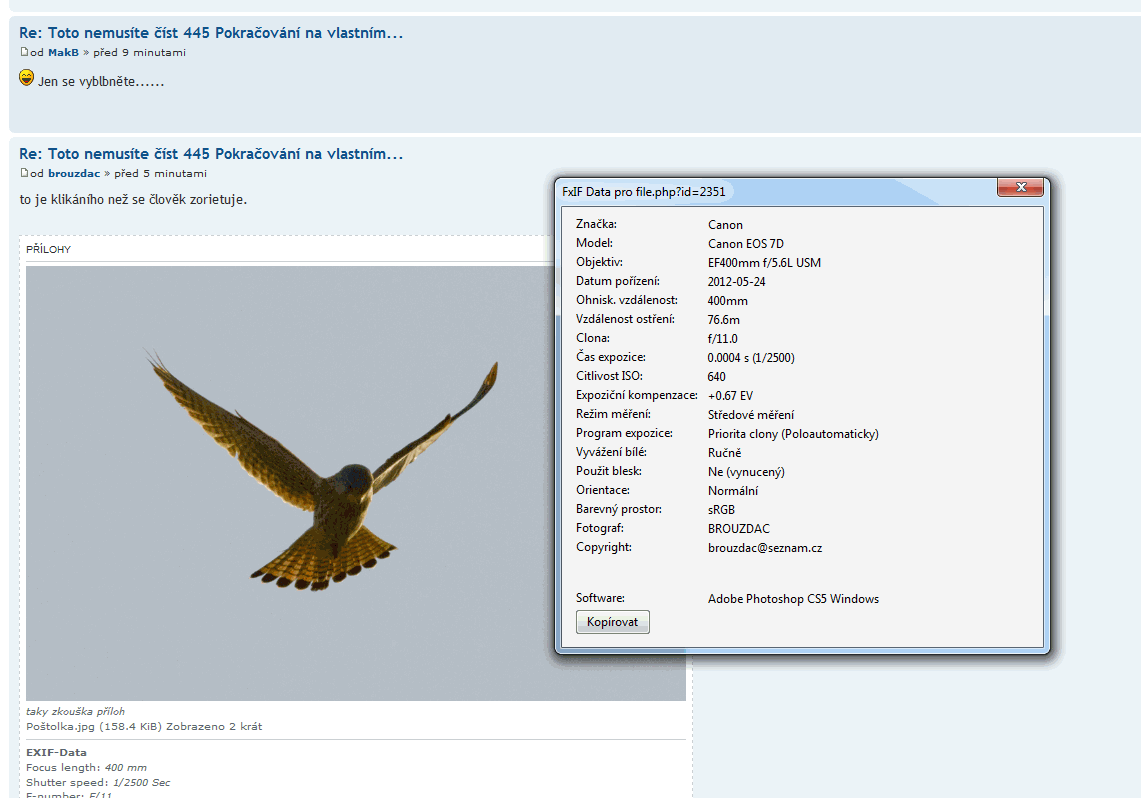Click the post icon before author MakB
Screen dimensions: 1141x798
pyautogui.click(x=24, y=52)
